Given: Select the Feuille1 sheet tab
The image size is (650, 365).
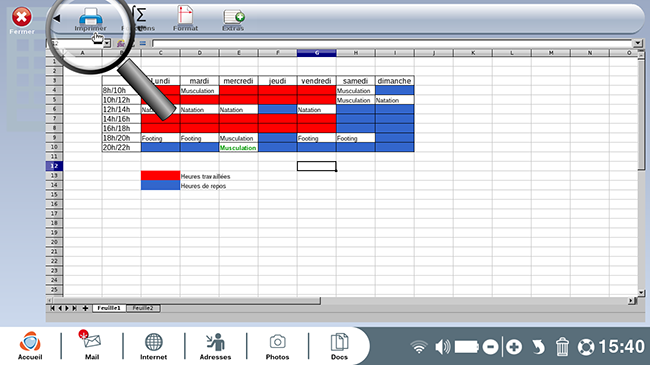Looking at the screenshot, I should (x=109, y=308).
